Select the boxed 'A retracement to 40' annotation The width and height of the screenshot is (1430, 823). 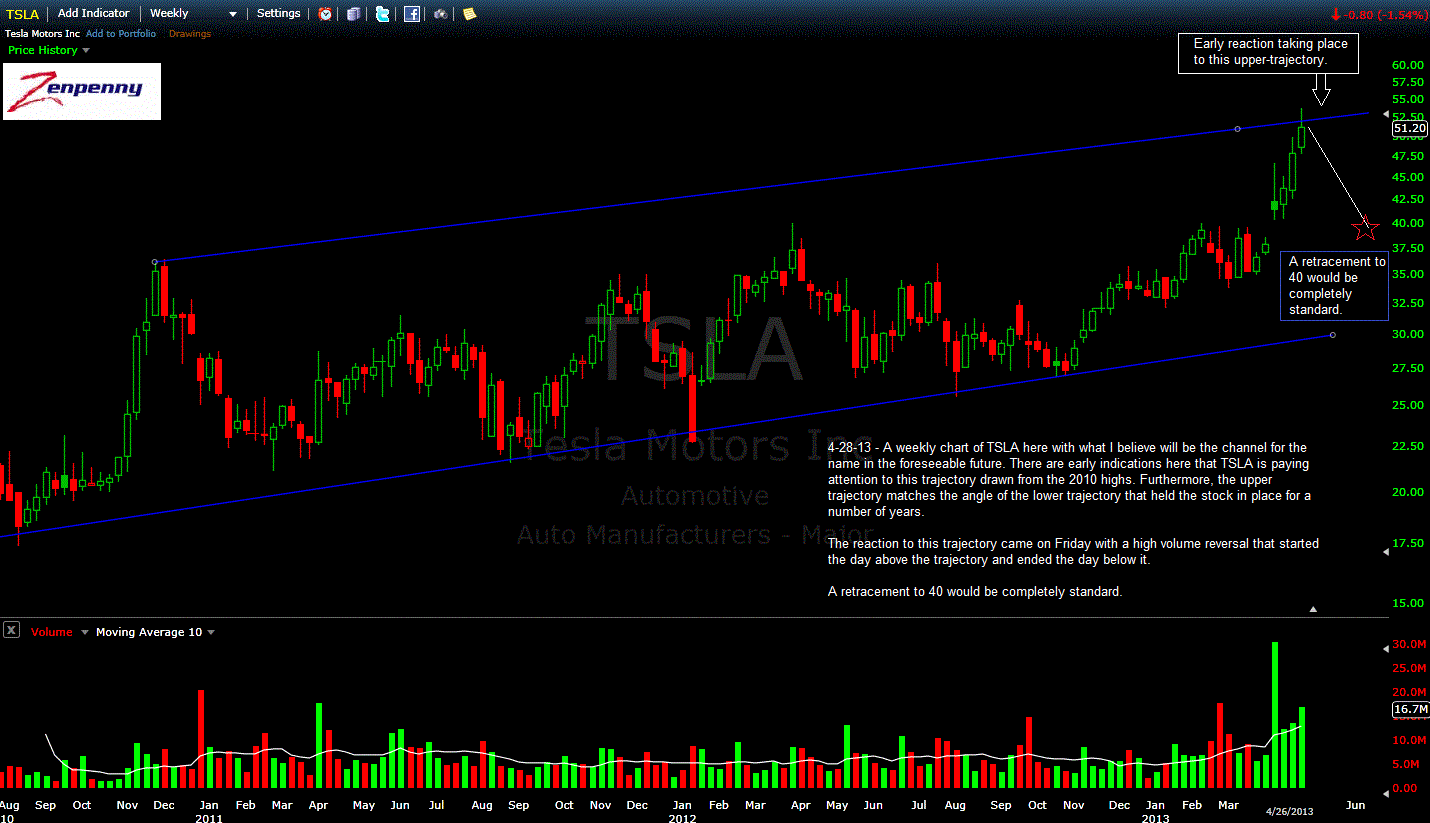coord(1334,286)
